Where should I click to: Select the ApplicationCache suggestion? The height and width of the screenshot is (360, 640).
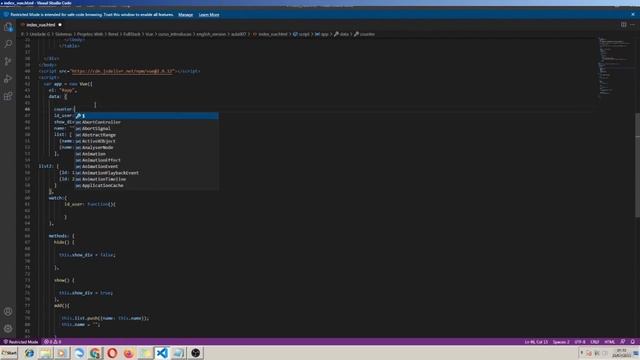tap(147, 185)
